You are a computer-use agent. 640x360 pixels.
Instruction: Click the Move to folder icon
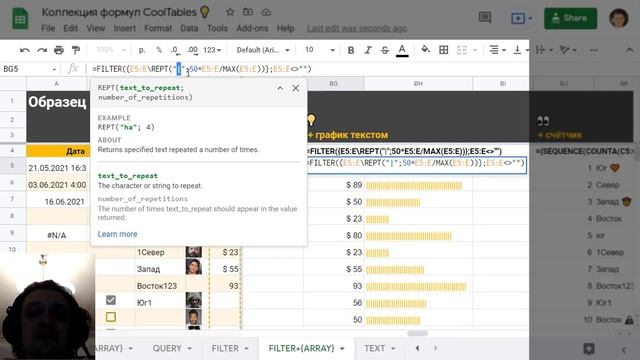pos(248,12)
